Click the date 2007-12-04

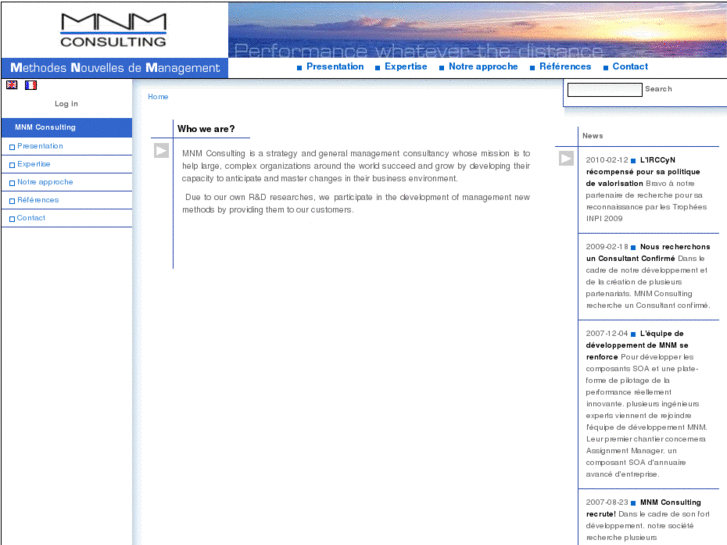[606, 333]
